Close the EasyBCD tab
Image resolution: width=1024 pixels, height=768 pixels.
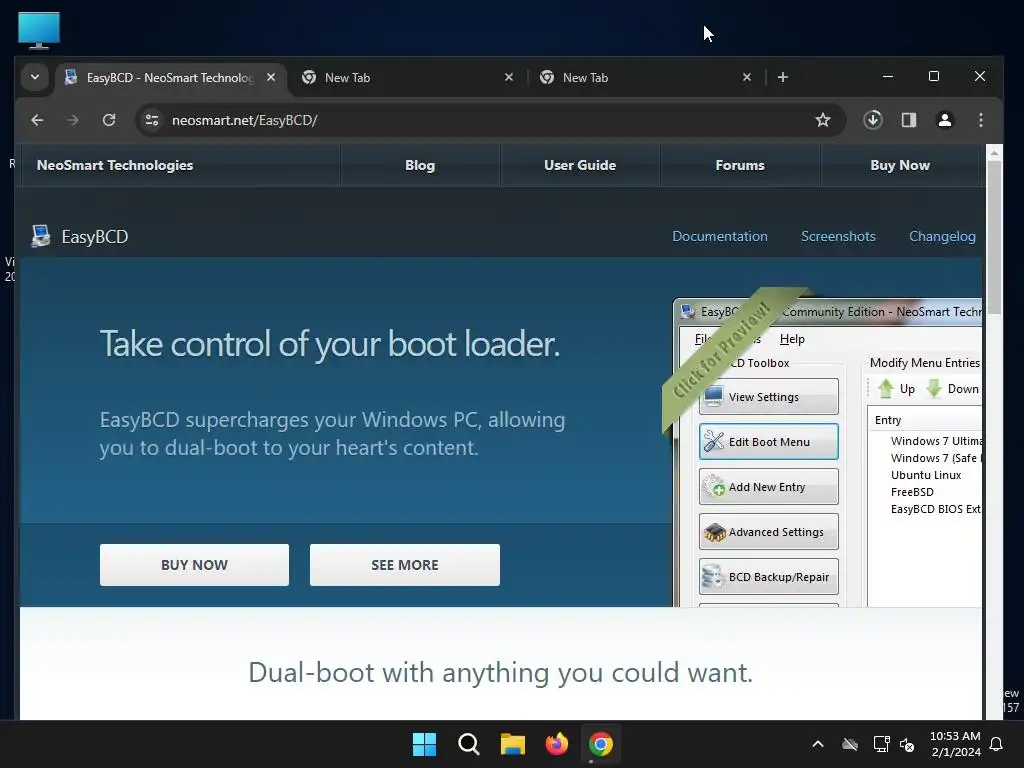coord(271,77)
